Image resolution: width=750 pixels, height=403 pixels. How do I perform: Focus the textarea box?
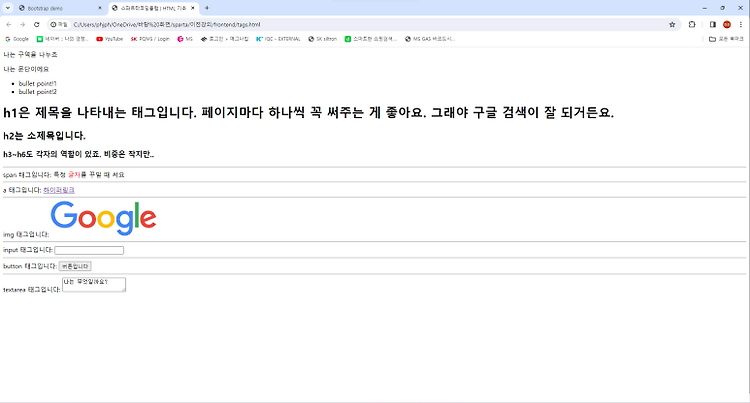click(94, 284)
